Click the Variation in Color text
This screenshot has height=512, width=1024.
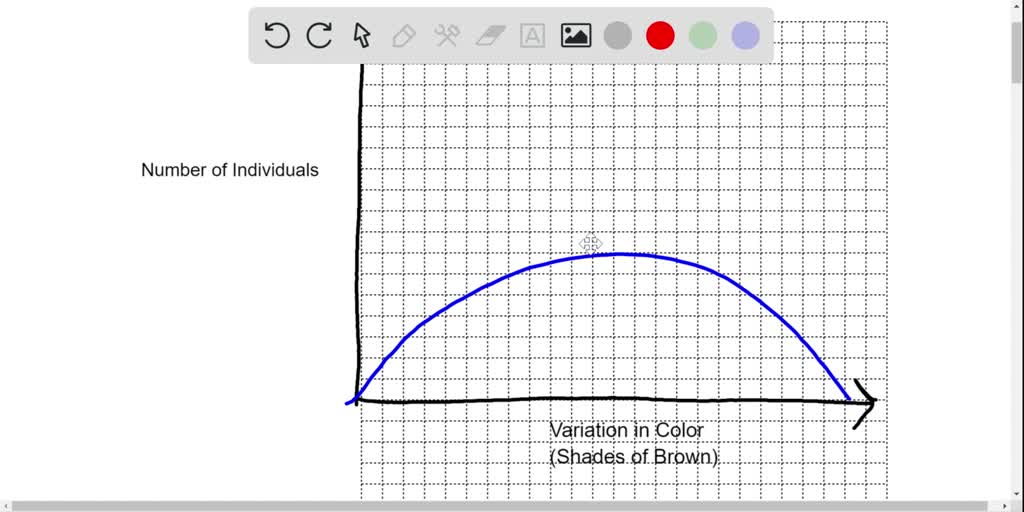click(x=627, y=430)
